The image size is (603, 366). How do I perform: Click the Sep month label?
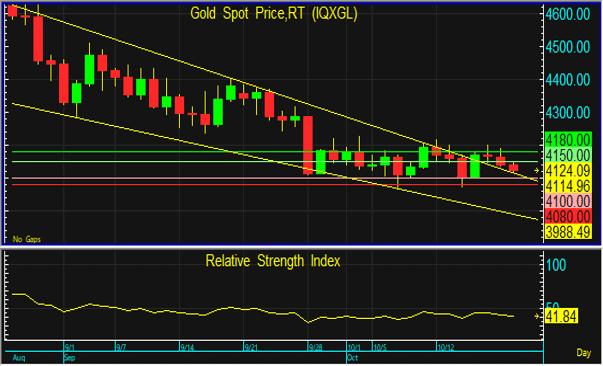[x=70, y=358]
